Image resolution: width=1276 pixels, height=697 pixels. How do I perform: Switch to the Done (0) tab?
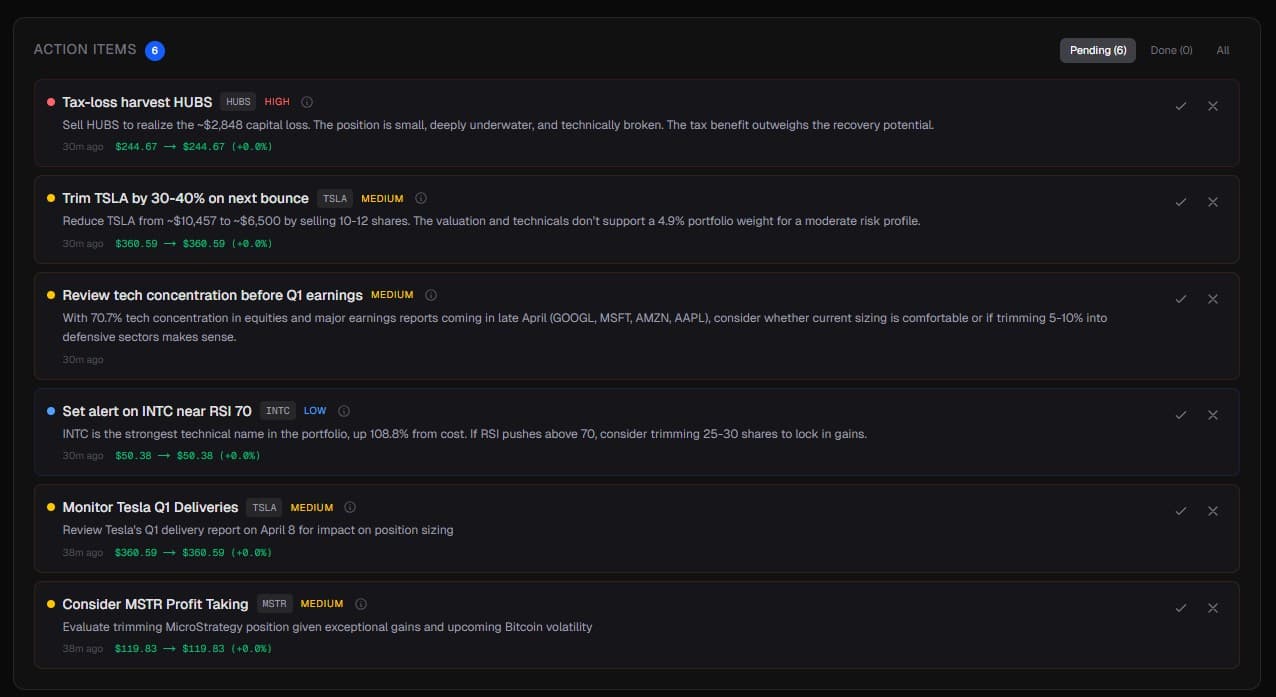(x=1170, y=50)
